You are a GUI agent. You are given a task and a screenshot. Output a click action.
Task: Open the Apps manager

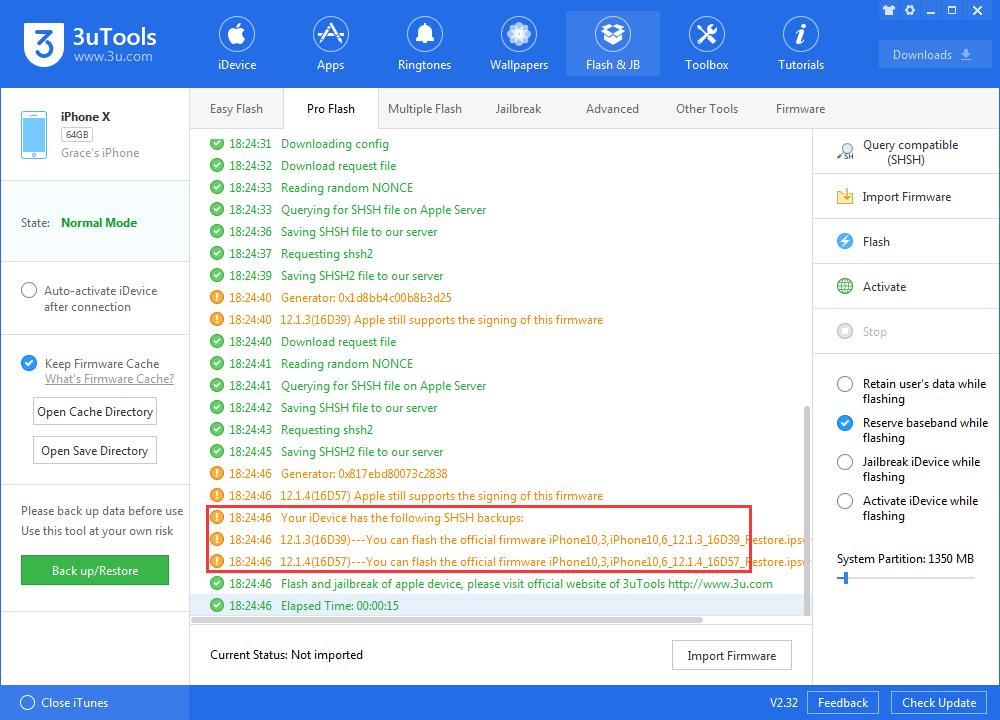click(330, 42)
